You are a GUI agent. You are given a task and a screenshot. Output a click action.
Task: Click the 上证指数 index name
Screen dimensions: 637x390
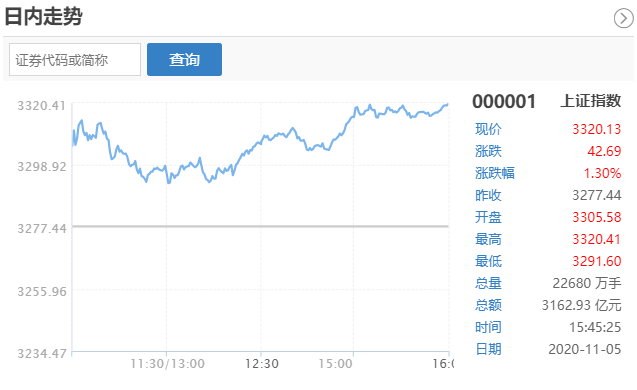(x=591, y=101)
